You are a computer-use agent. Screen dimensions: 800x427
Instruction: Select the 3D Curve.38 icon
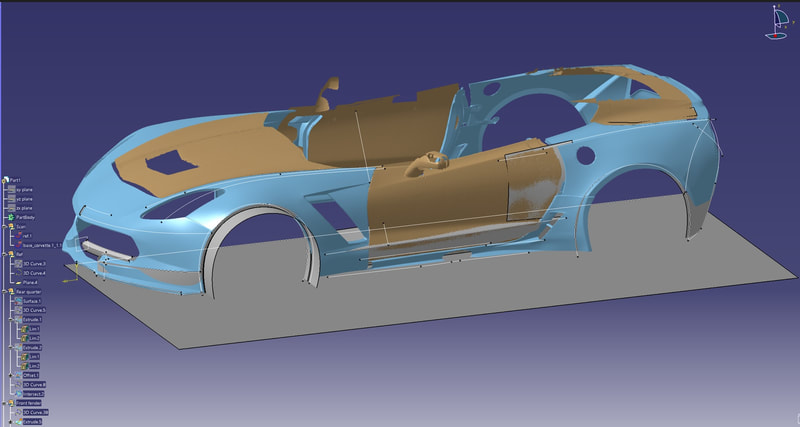[x=18, y=412]
